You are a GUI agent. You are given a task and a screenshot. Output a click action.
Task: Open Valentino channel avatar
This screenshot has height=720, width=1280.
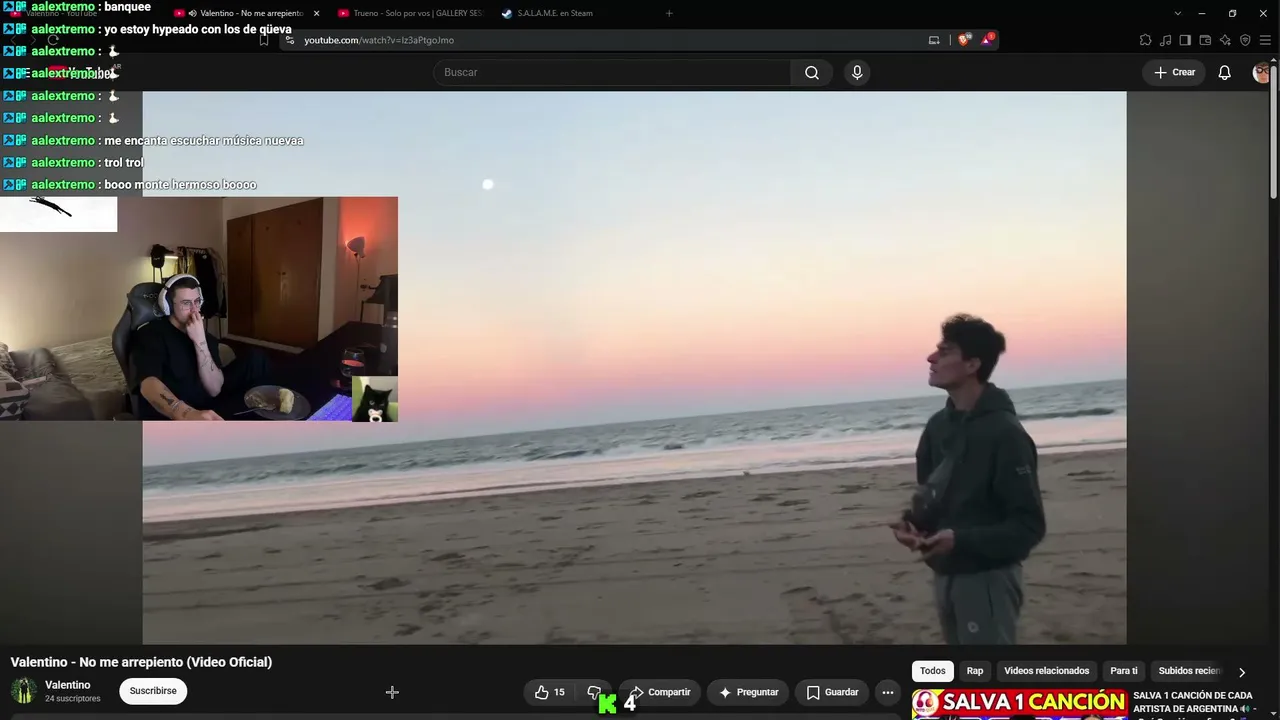24,691
